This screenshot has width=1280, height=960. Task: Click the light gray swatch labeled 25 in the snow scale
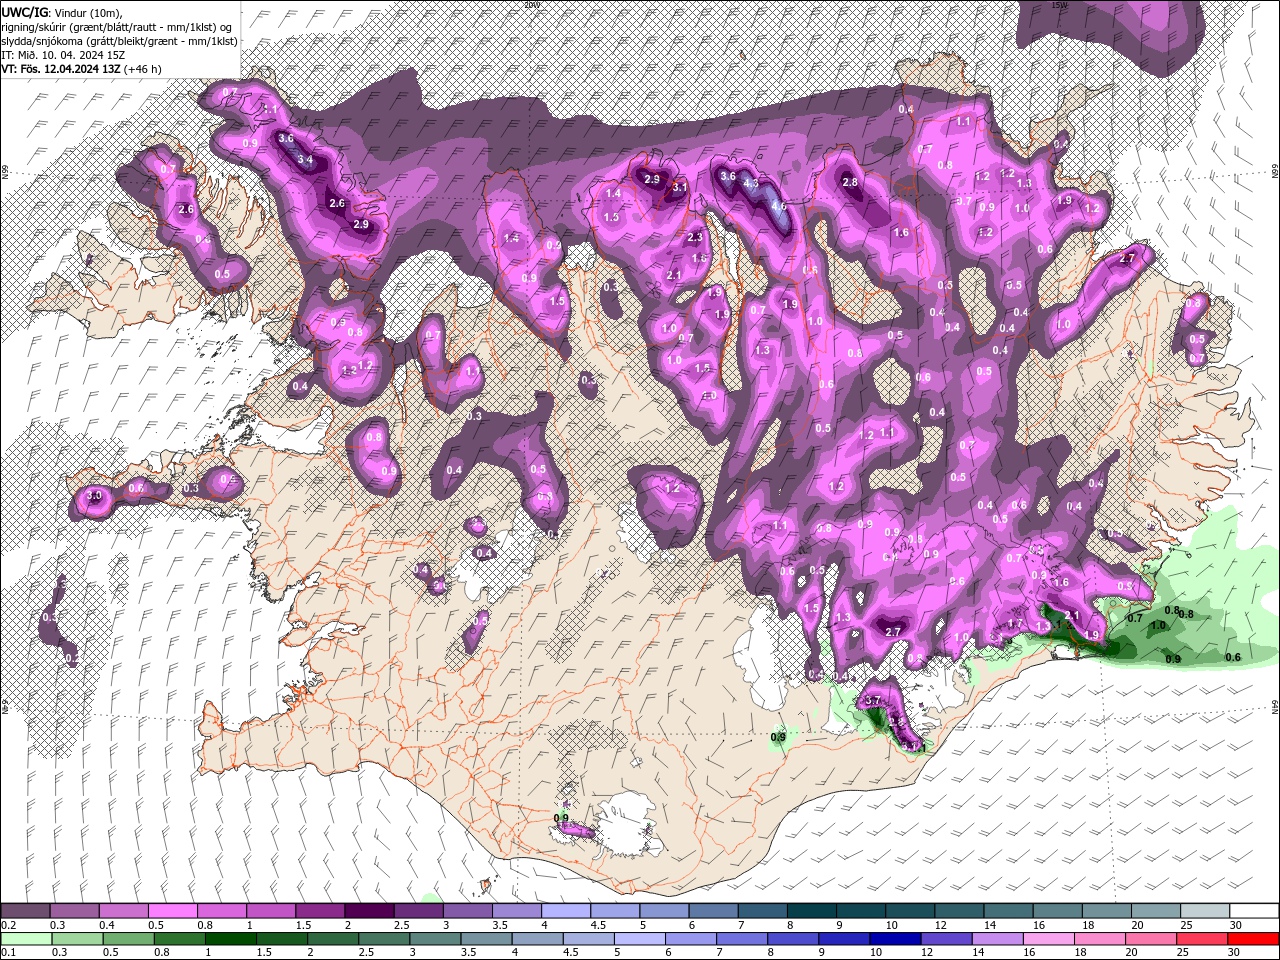pos(1205,911)
